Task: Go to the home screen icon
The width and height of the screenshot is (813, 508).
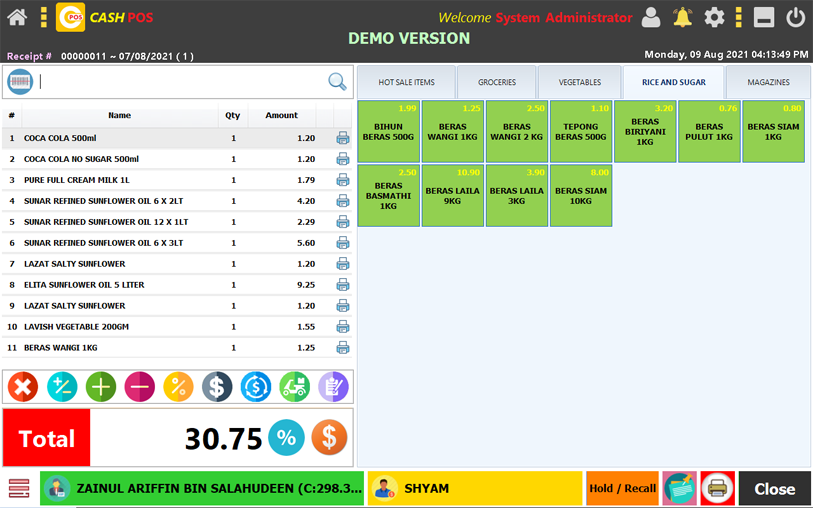Action: click(x=17, y=18)
